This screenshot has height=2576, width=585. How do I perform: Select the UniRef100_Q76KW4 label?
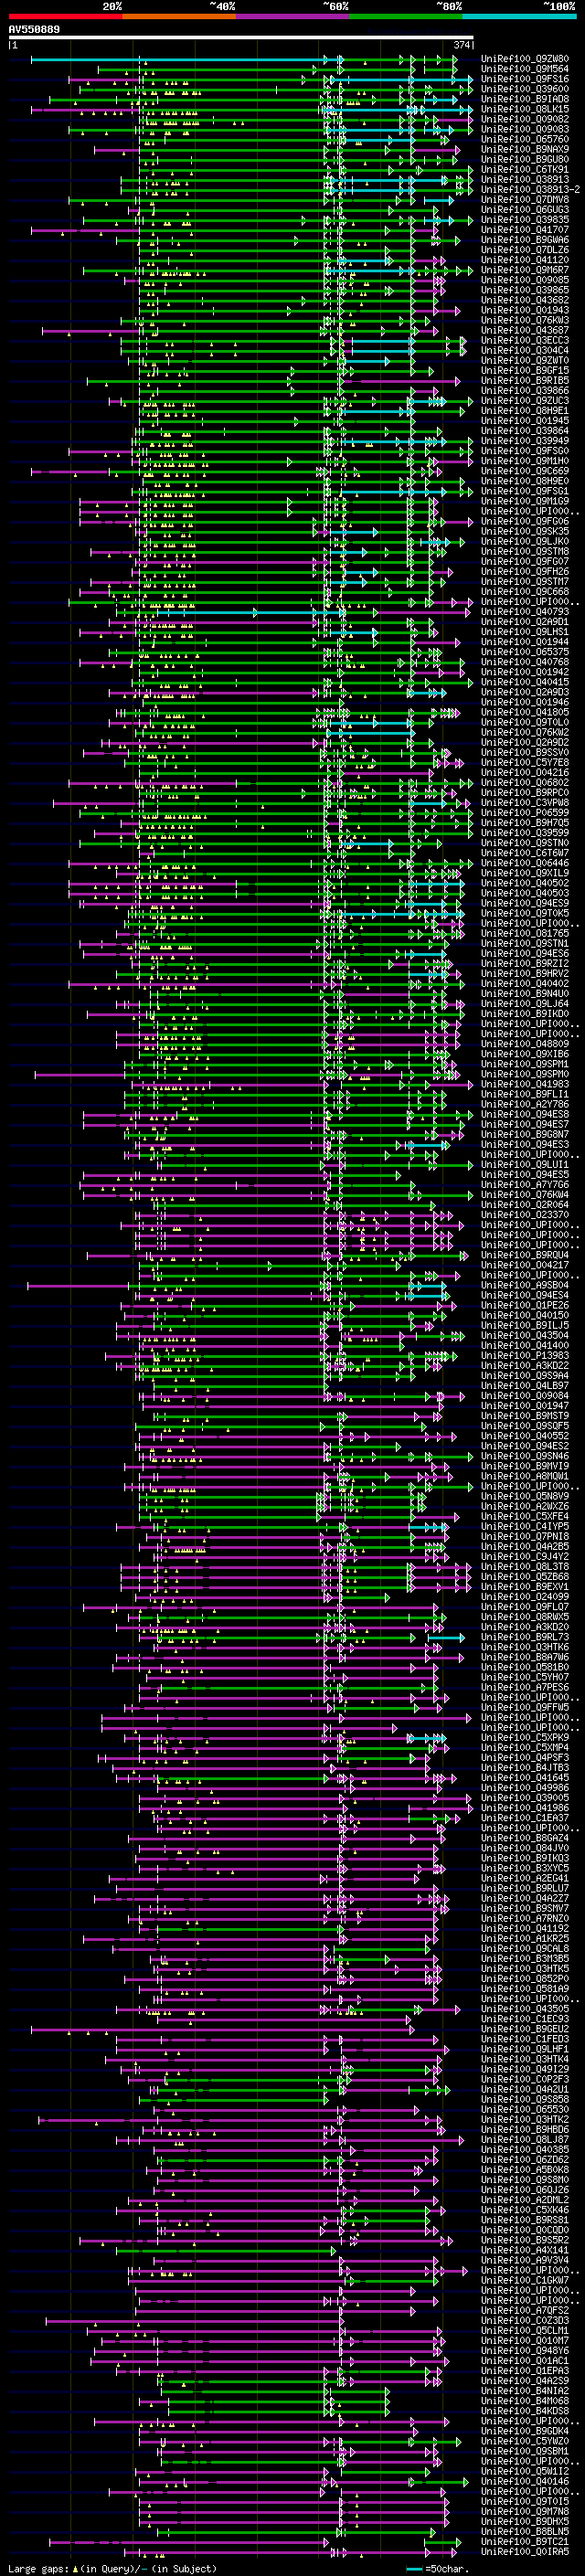click(x=525, y=1195)
